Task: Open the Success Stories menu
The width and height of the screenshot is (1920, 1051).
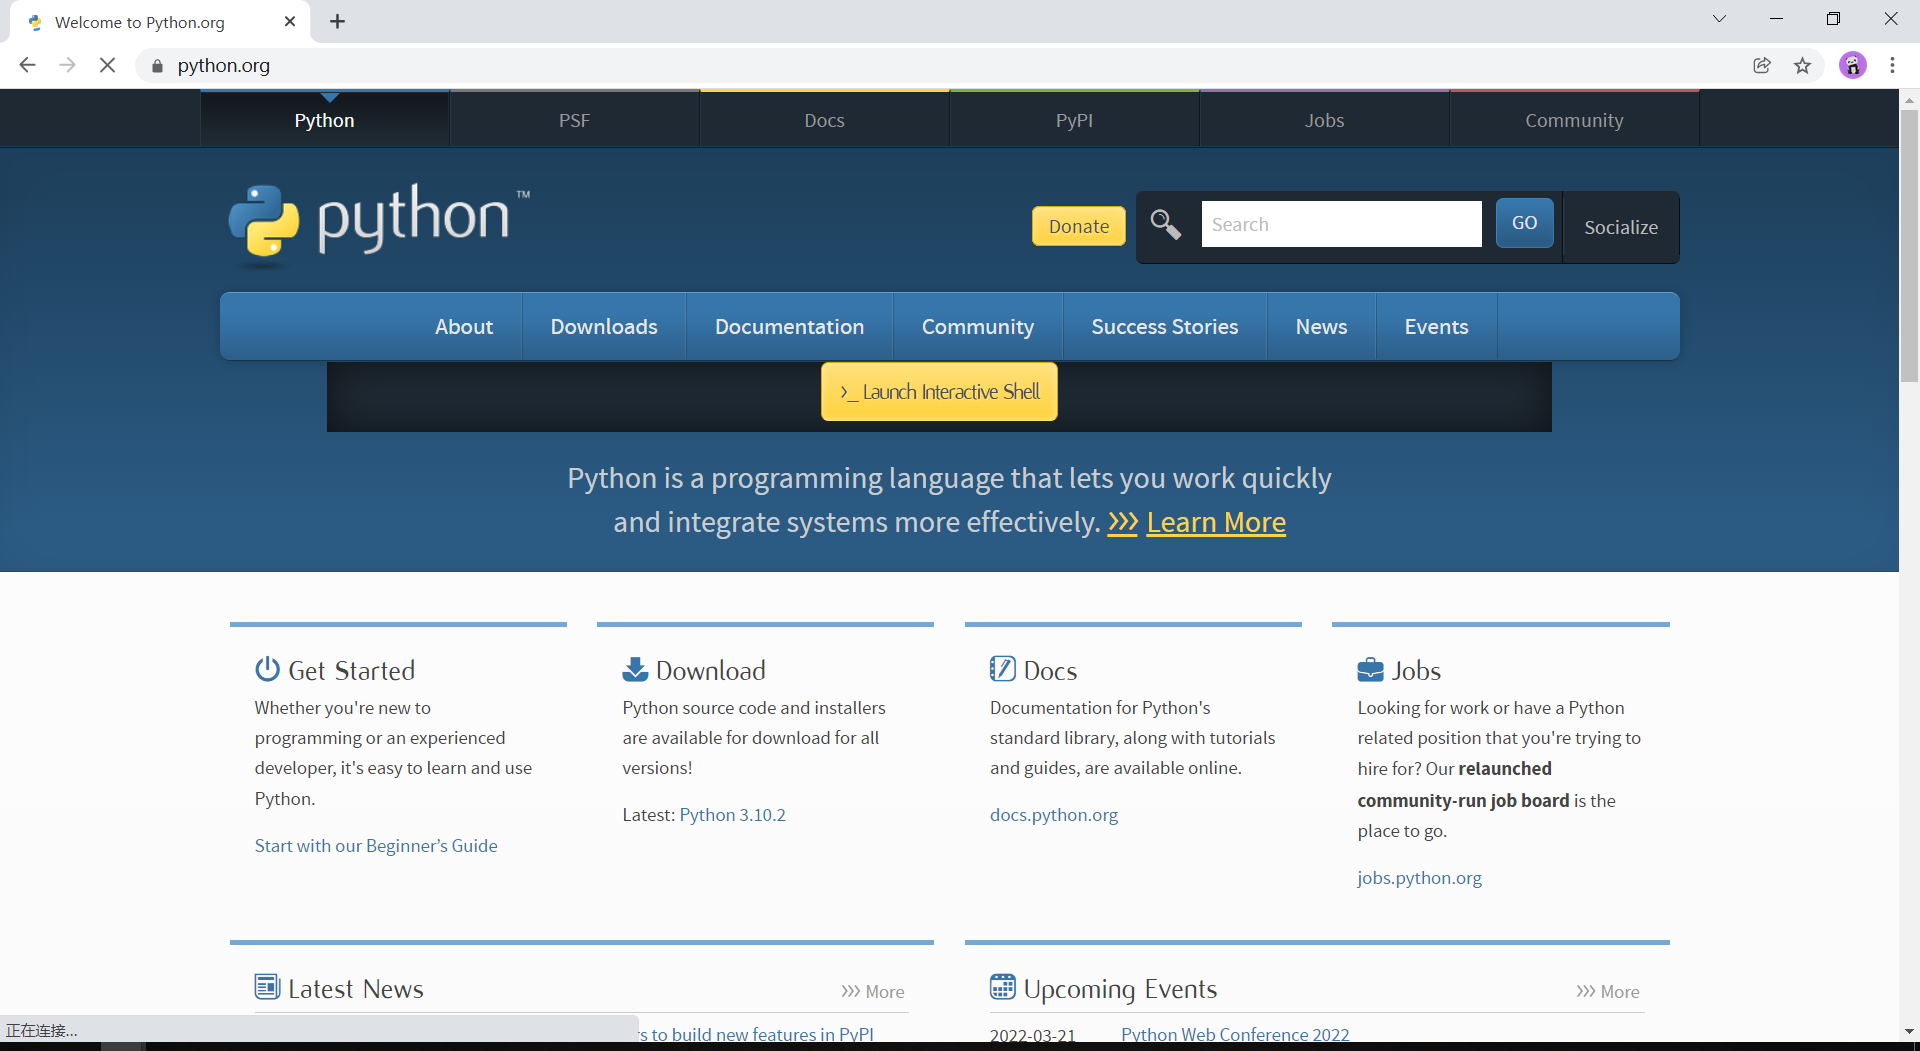Action: pyautogui.click(x=1165, y=326)
